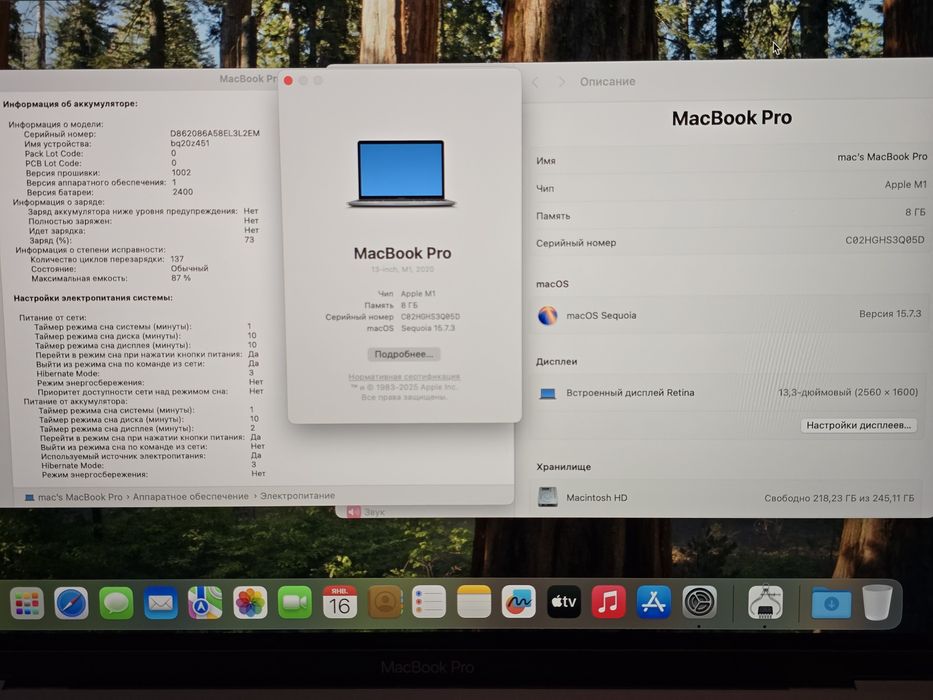Open Launchpad from the Dock
Image resolution: width=933 pixels, height=700 pixels.
pyautogui.click(x=27, y=604)
